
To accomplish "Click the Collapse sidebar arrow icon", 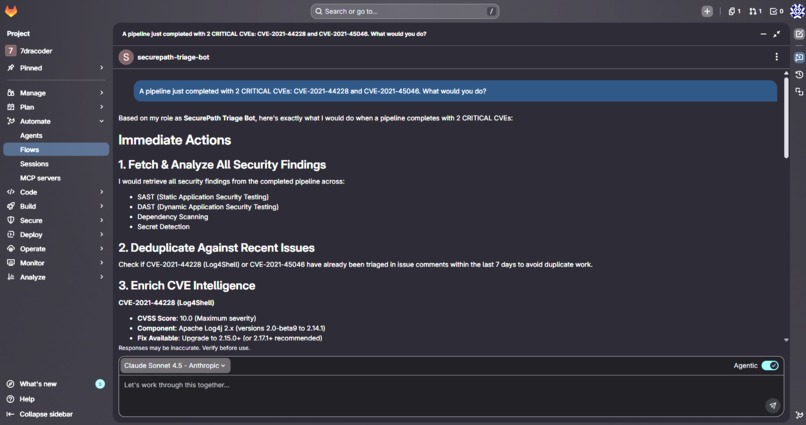I will tap(10, 414).
